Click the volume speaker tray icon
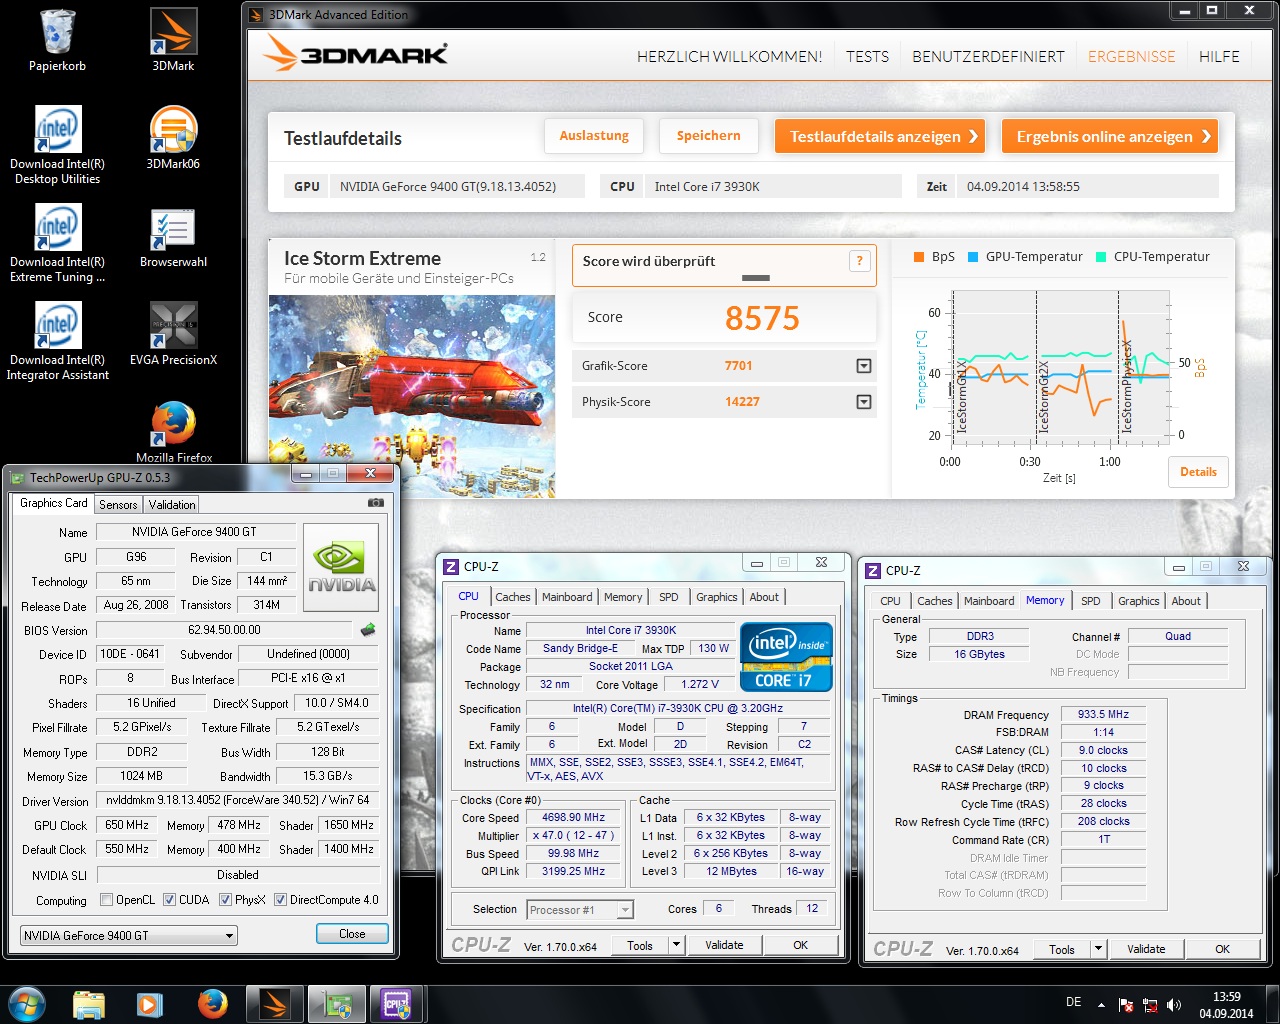 tap(1174, 1005)
